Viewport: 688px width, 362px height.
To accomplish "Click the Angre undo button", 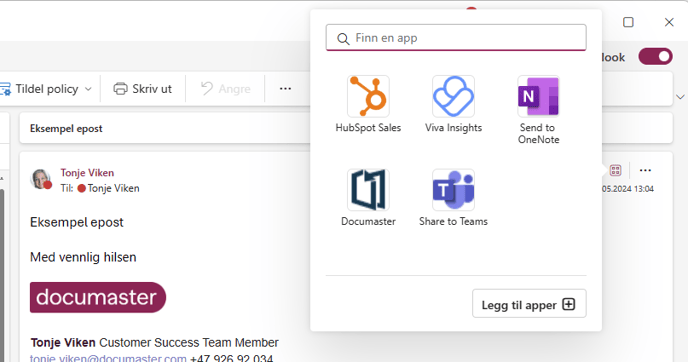I will point(226,89).
